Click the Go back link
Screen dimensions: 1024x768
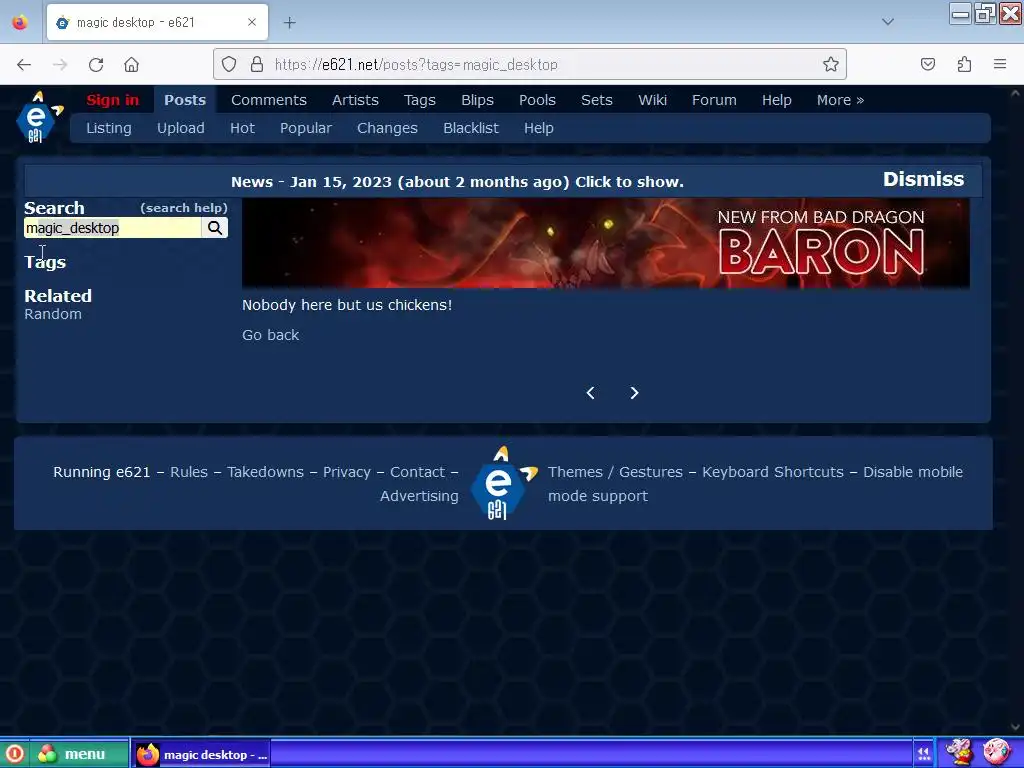(270, 335)
